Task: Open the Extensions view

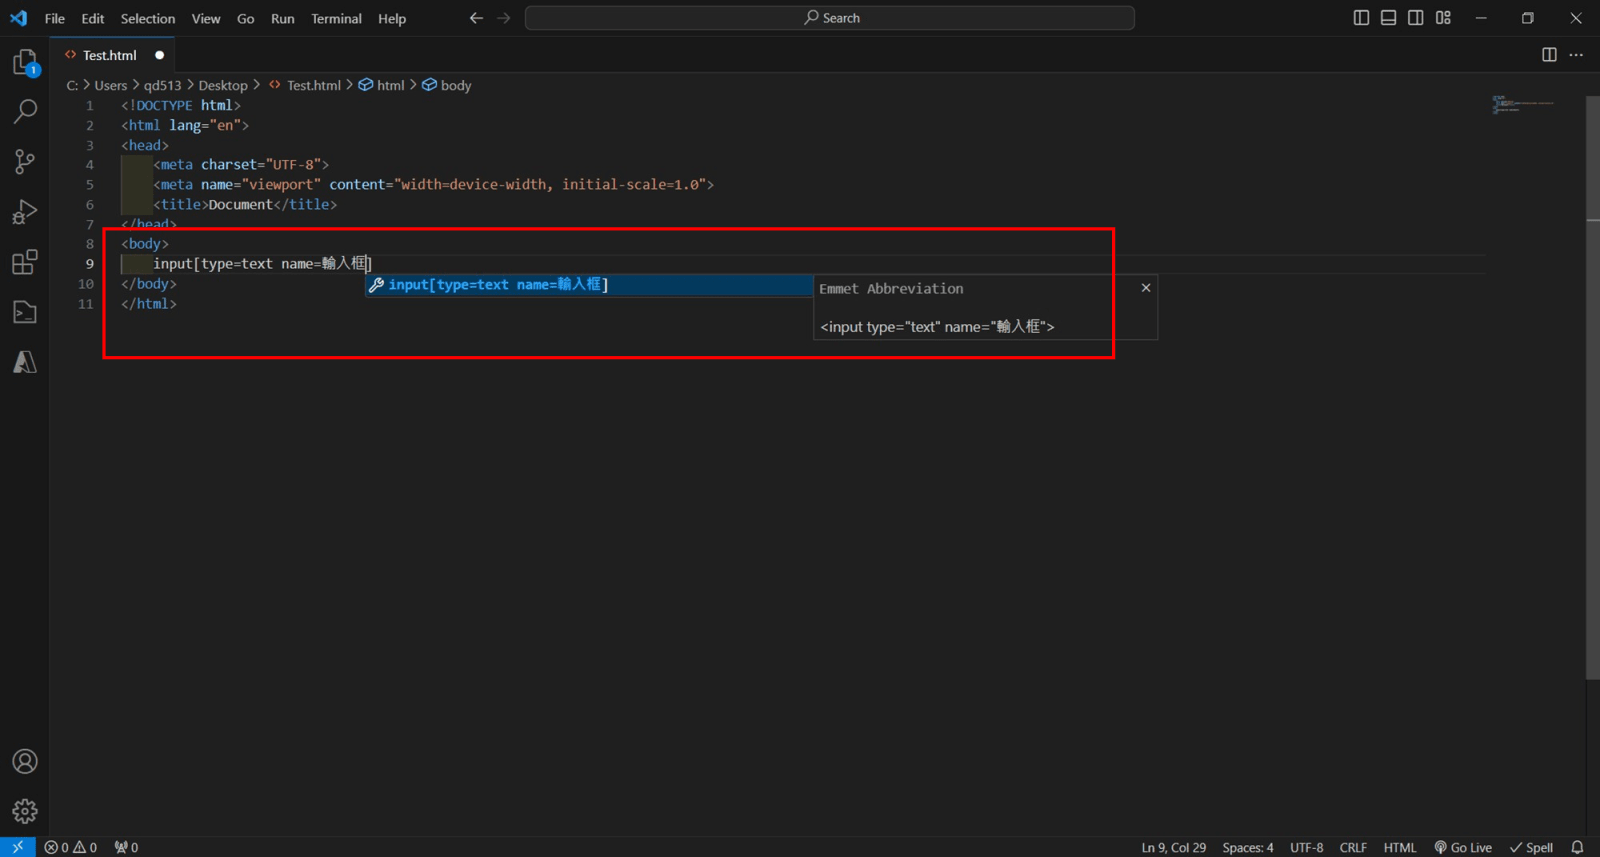Action: [25, 262]
